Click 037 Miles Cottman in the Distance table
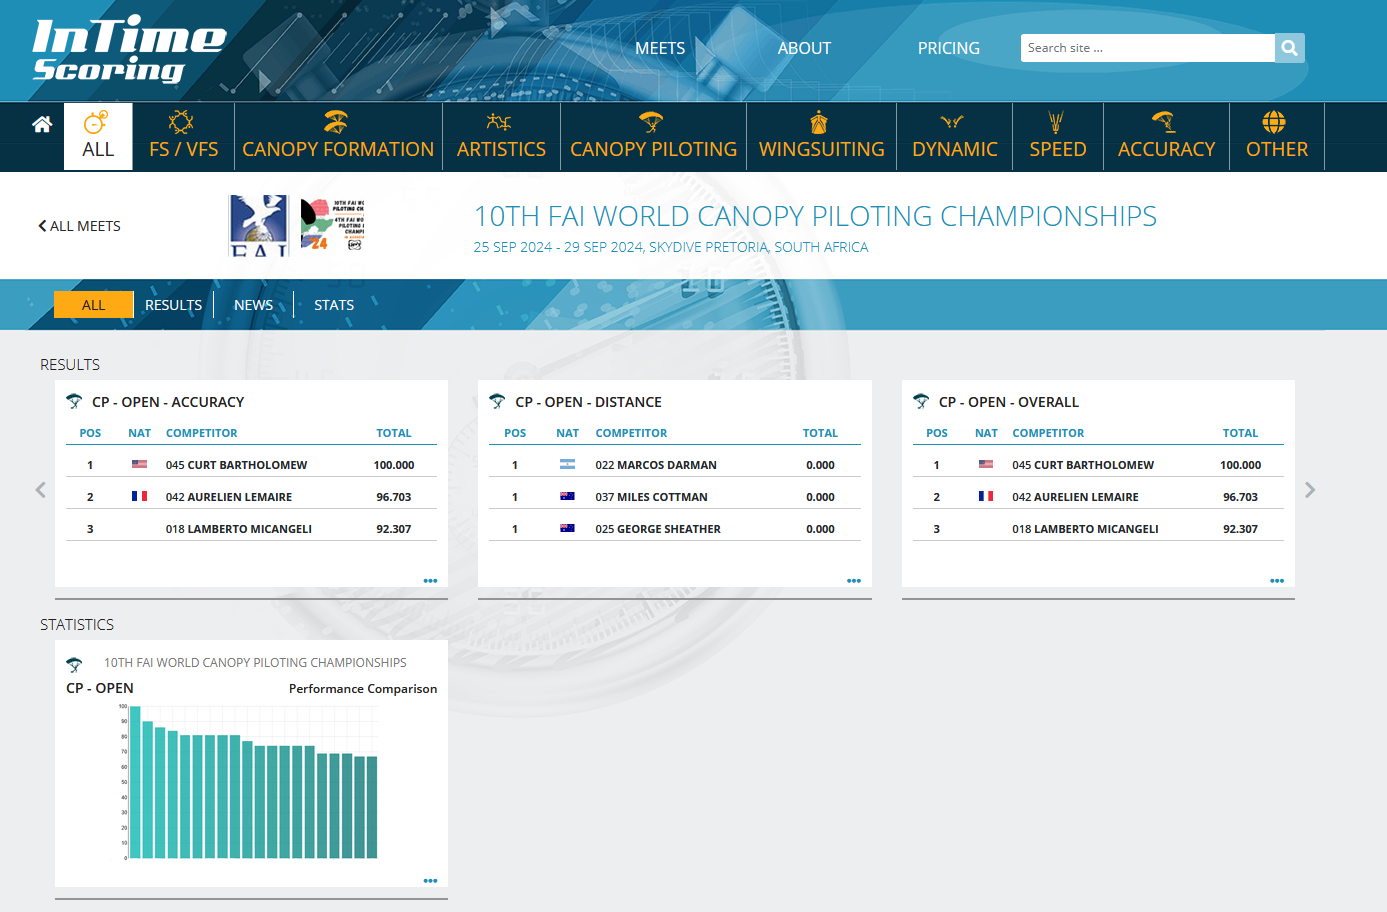The height and width of the screenshot is (912, 1387). tap(651, 497)
